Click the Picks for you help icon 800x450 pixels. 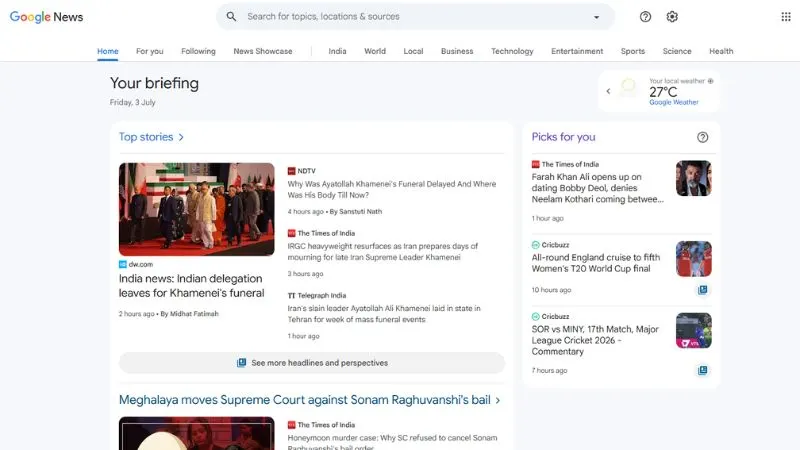coord(703,137)
